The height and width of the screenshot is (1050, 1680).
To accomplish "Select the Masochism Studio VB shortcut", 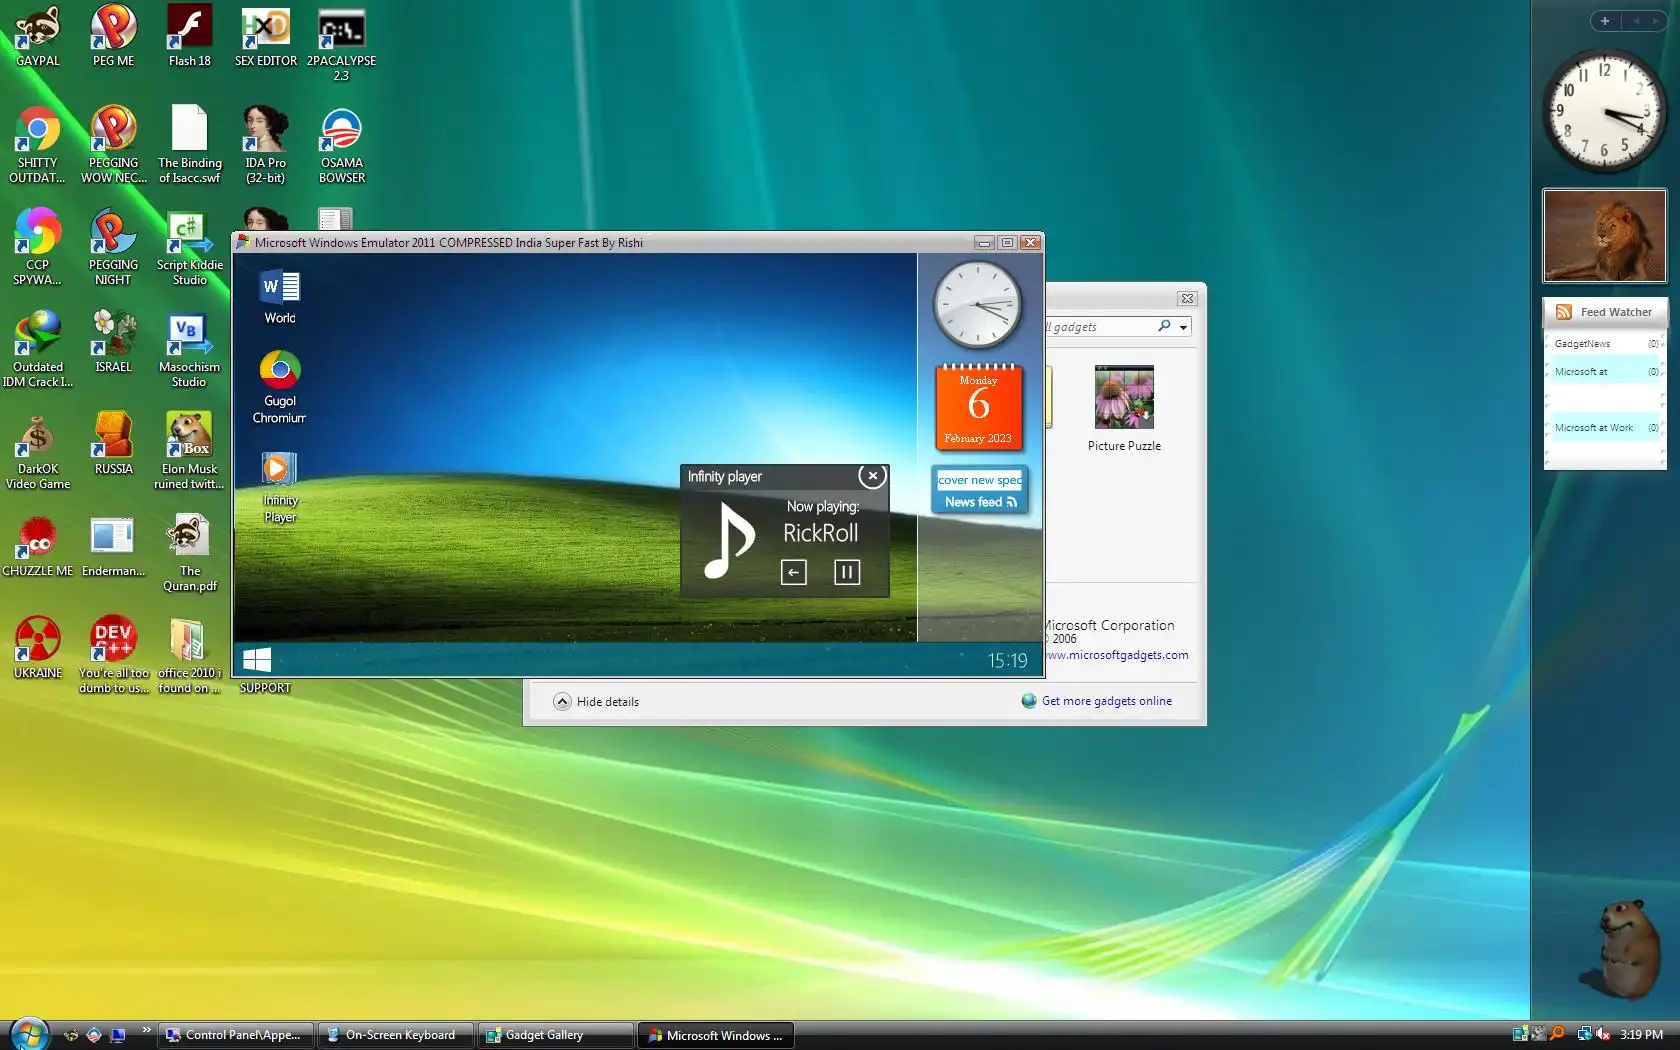I will pyautogui.click(x=189, y=349).
